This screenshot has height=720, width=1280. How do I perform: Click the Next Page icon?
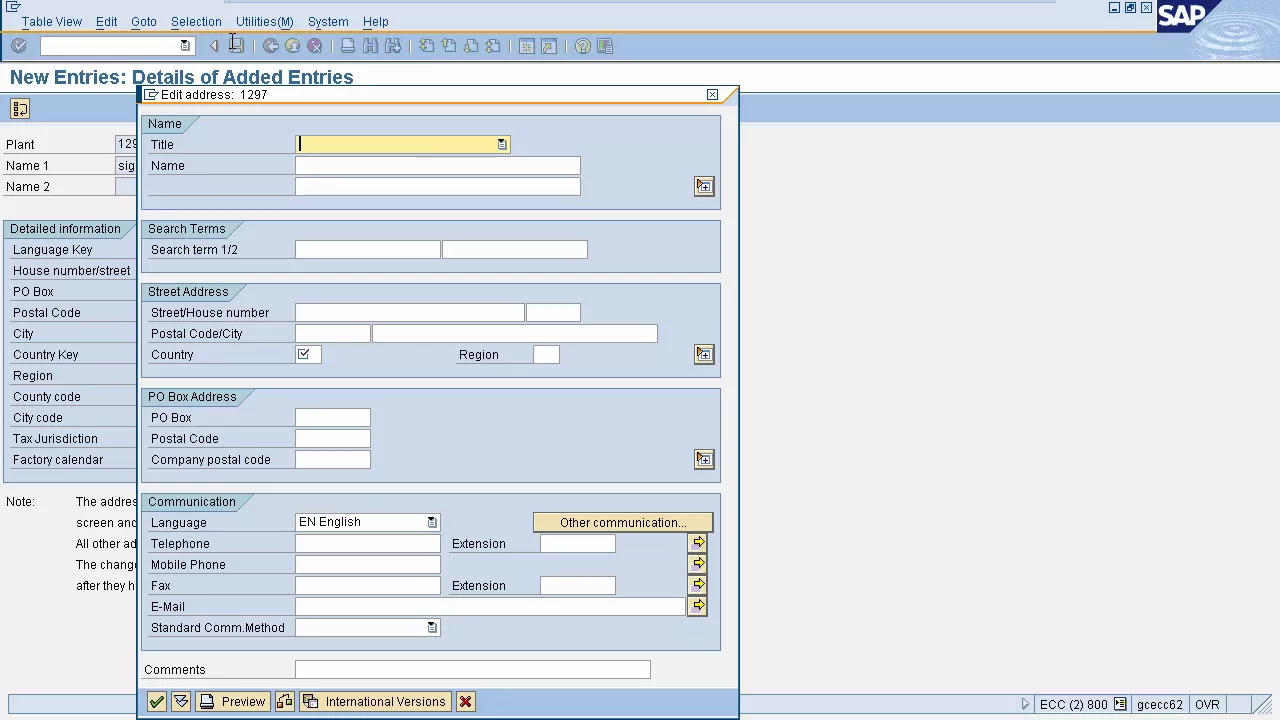pyautogui.click(x=471, y=46)
